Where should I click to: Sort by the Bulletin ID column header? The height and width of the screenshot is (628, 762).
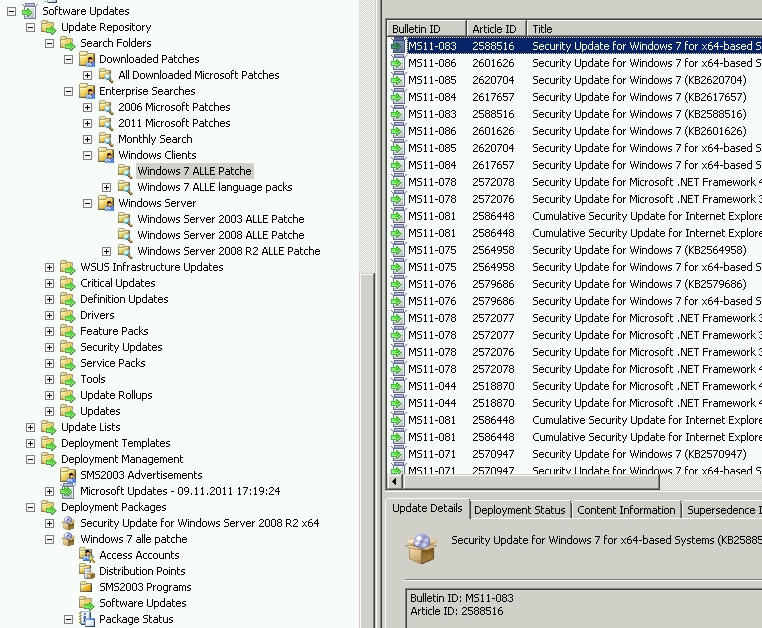click(426, 29)
